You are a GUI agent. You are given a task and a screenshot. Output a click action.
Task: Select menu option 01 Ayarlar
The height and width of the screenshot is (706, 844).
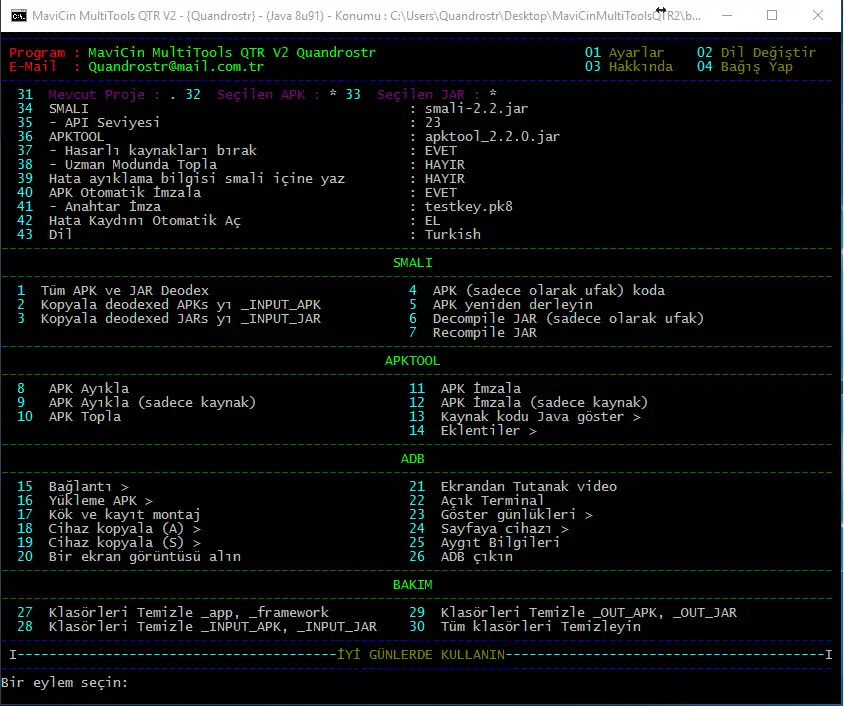(624, 53)
